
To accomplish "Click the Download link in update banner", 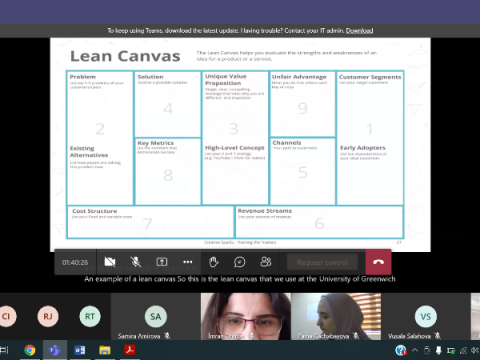I will [359, 31].
